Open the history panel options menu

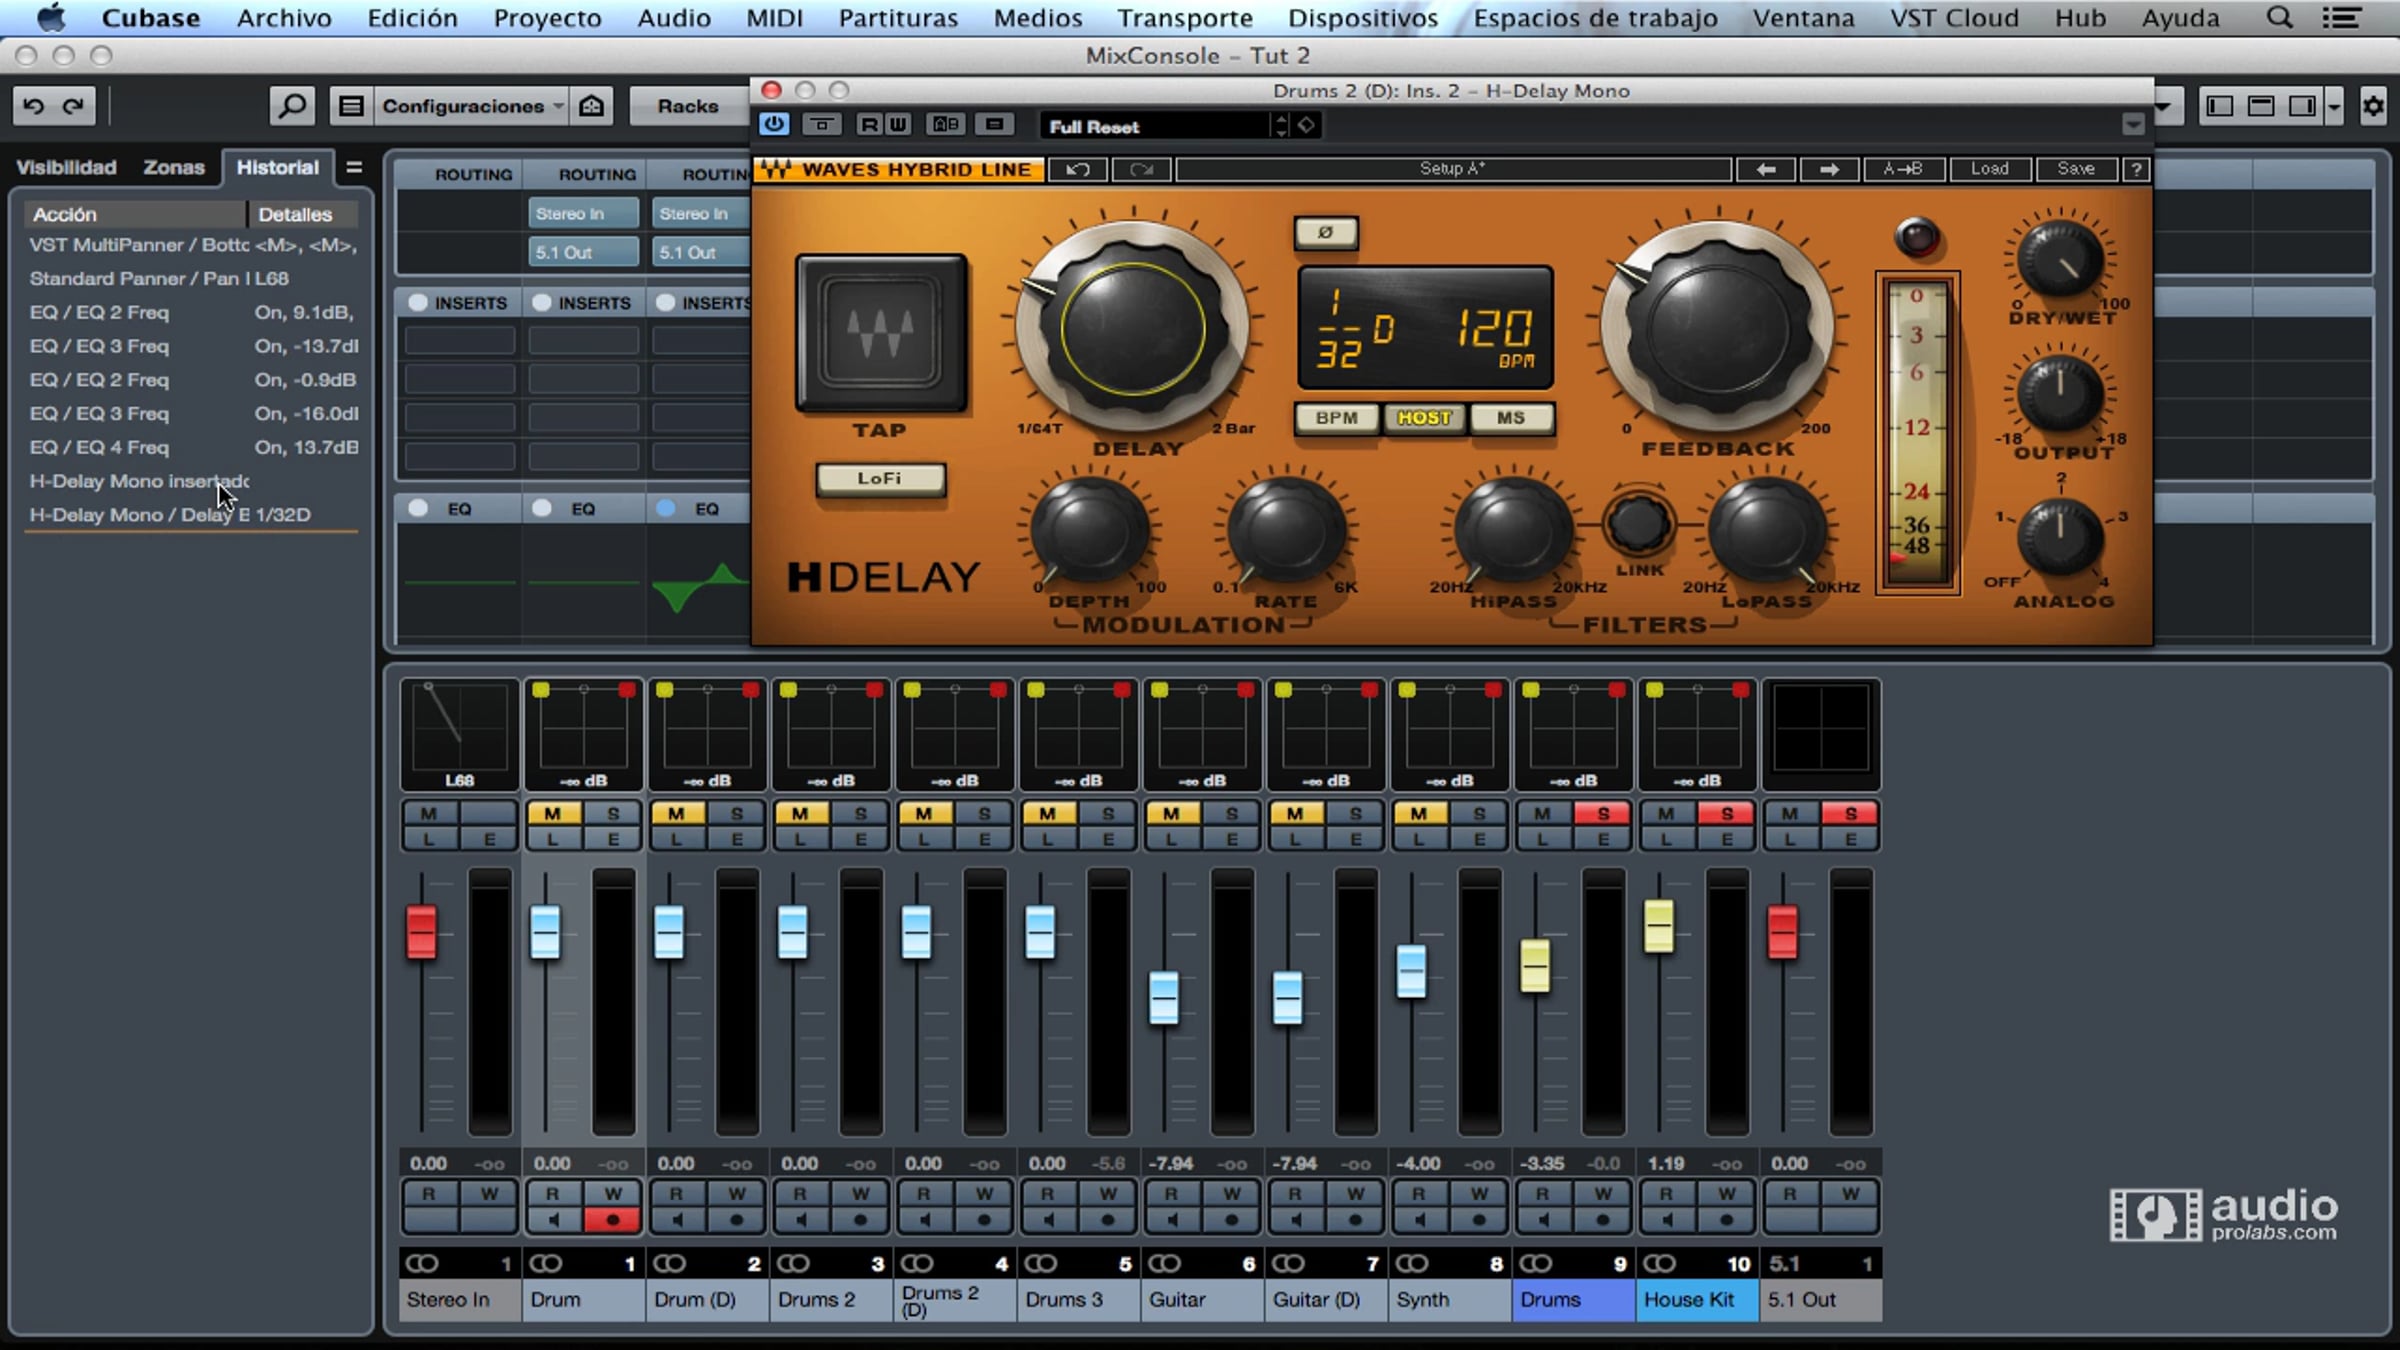pyautogui.click(x=353, y=167)
